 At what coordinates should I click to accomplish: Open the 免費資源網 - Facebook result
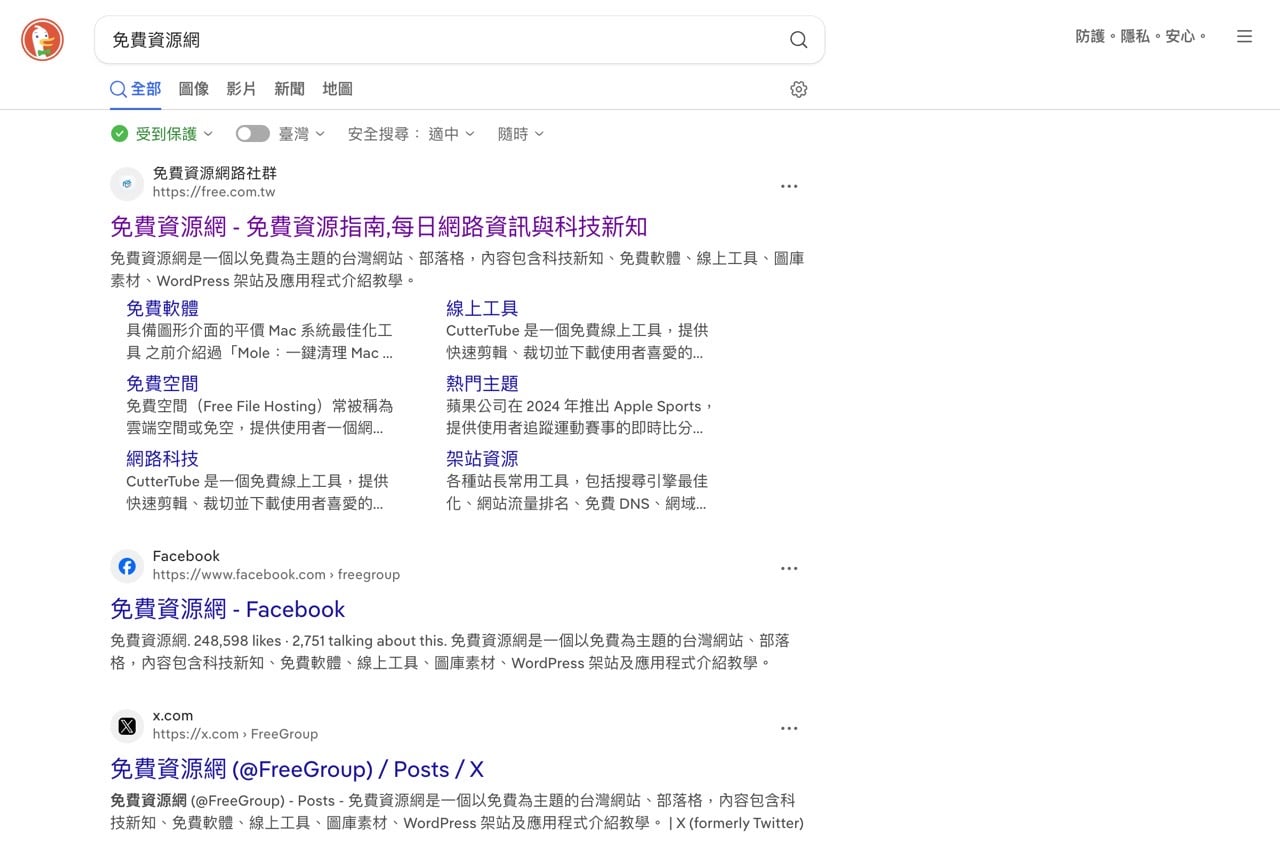pyautogui.click(x=227, y=609)
